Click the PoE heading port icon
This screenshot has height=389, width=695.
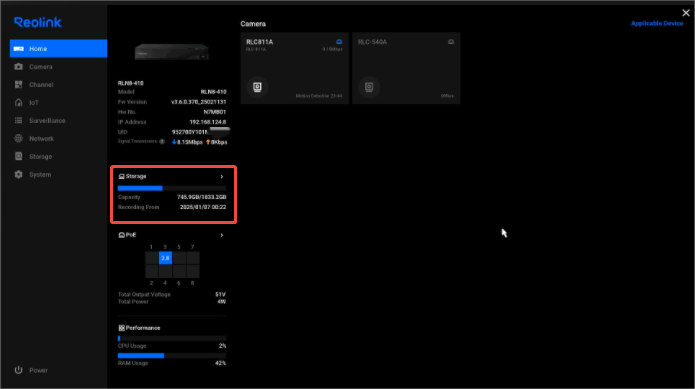tap(121, 235)
